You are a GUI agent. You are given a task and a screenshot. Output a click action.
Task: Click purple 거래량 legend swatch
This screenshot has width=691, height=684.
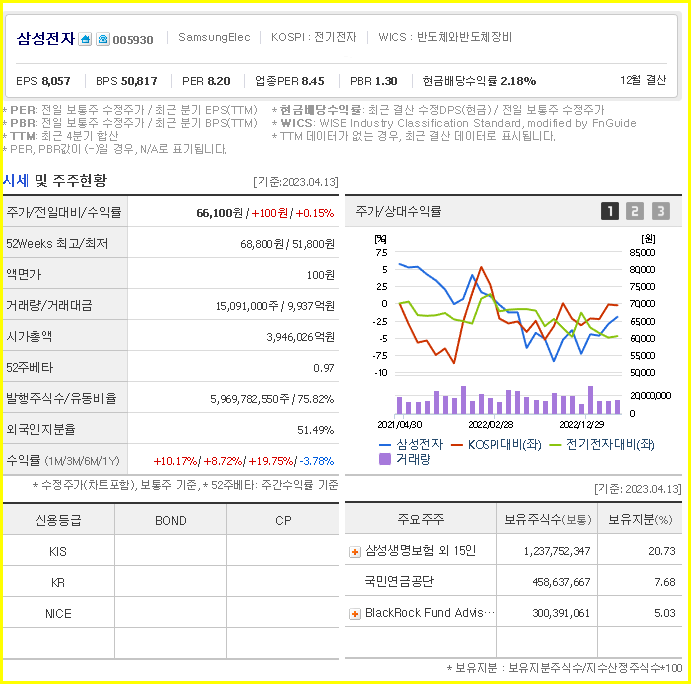point(385,459)
